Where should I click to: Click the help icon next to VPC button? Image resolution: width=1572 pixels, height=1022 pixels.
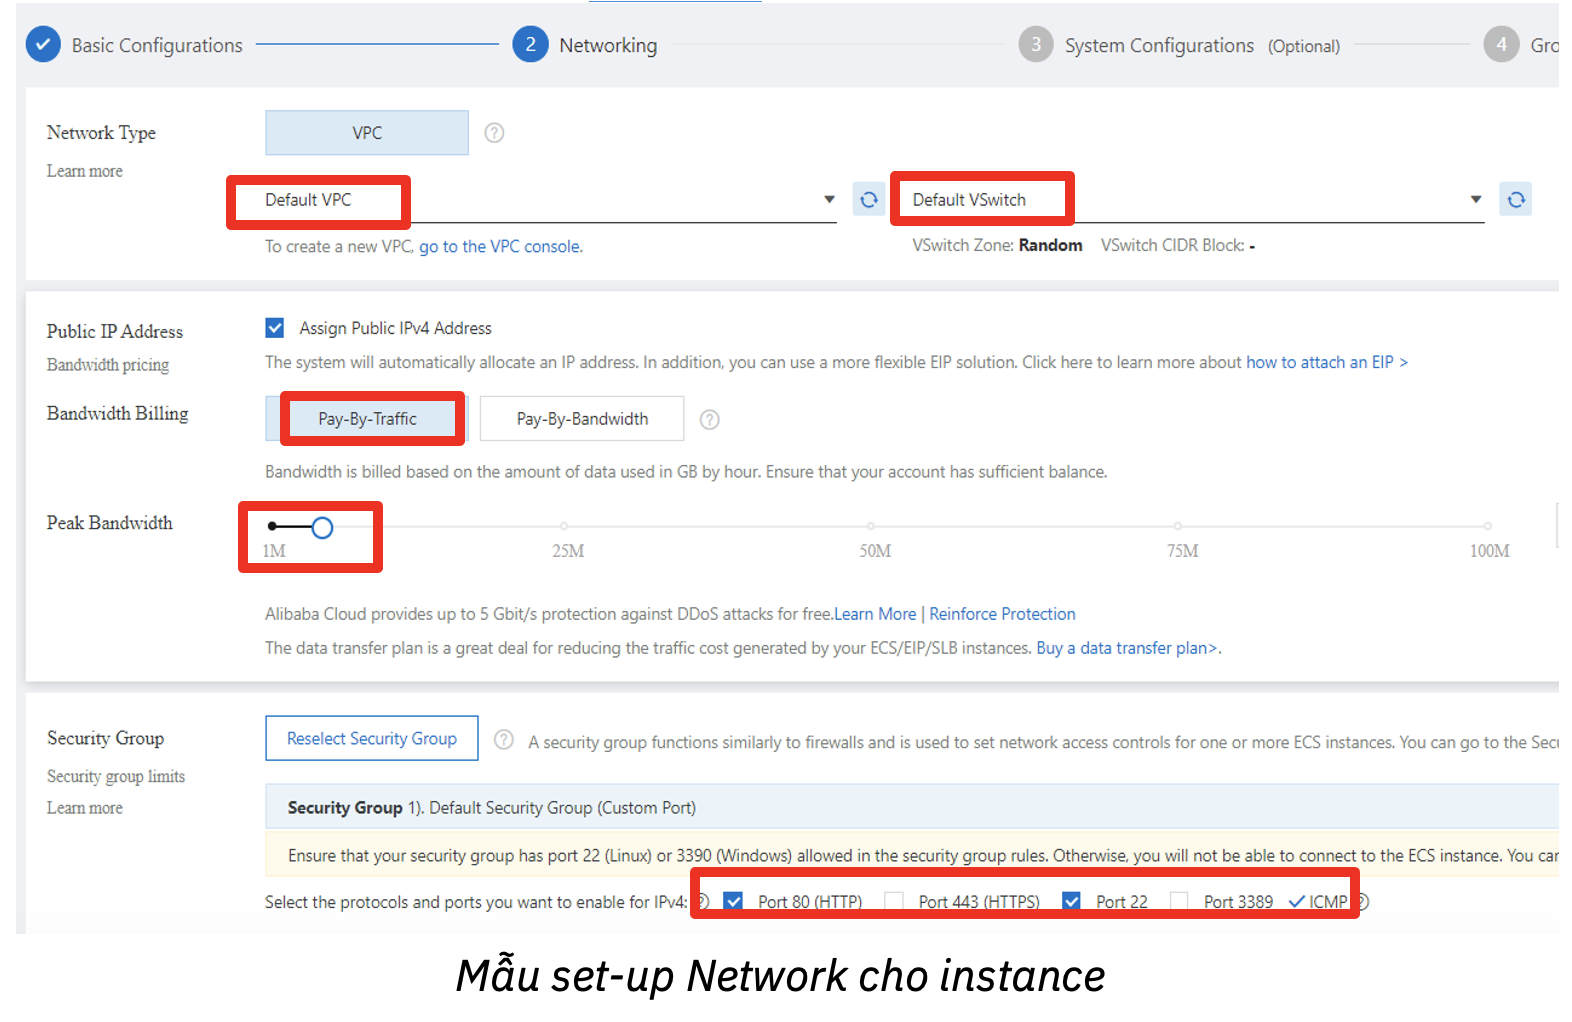click(x=494, y=133)
